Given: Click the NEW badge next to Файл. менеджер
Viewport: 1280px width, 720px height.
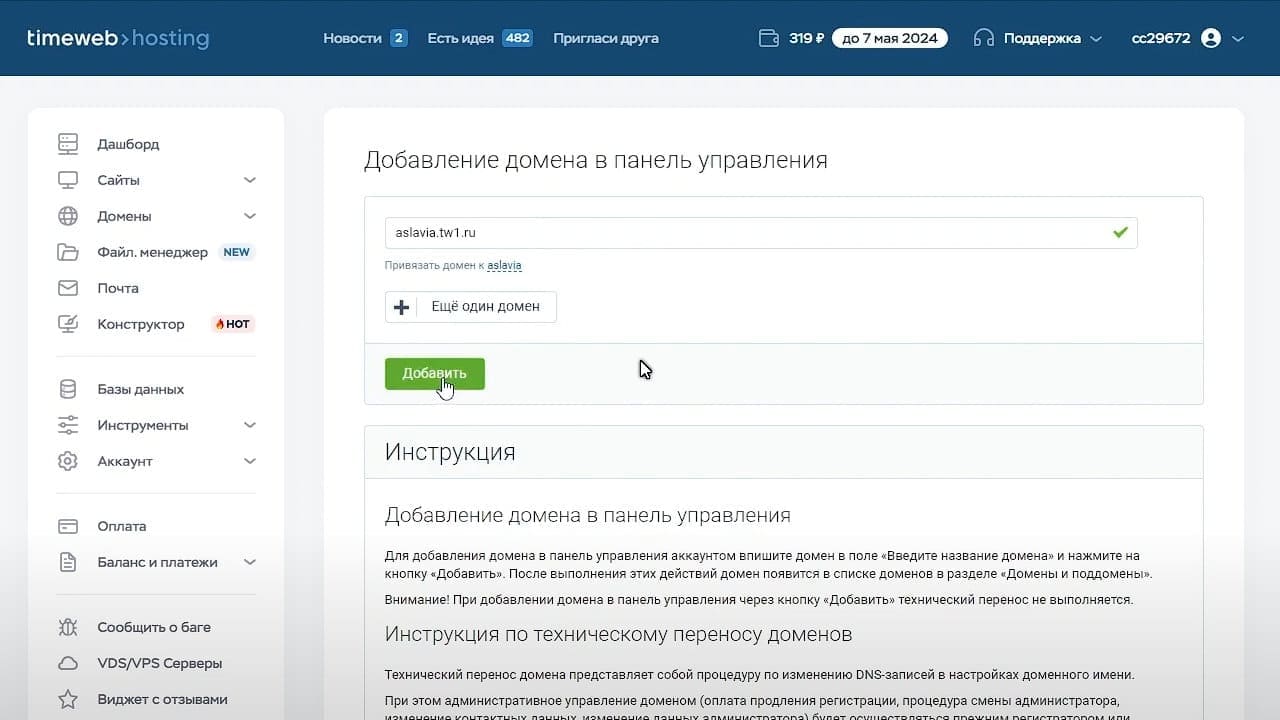Looking at the screenshot, I should 237,252.
